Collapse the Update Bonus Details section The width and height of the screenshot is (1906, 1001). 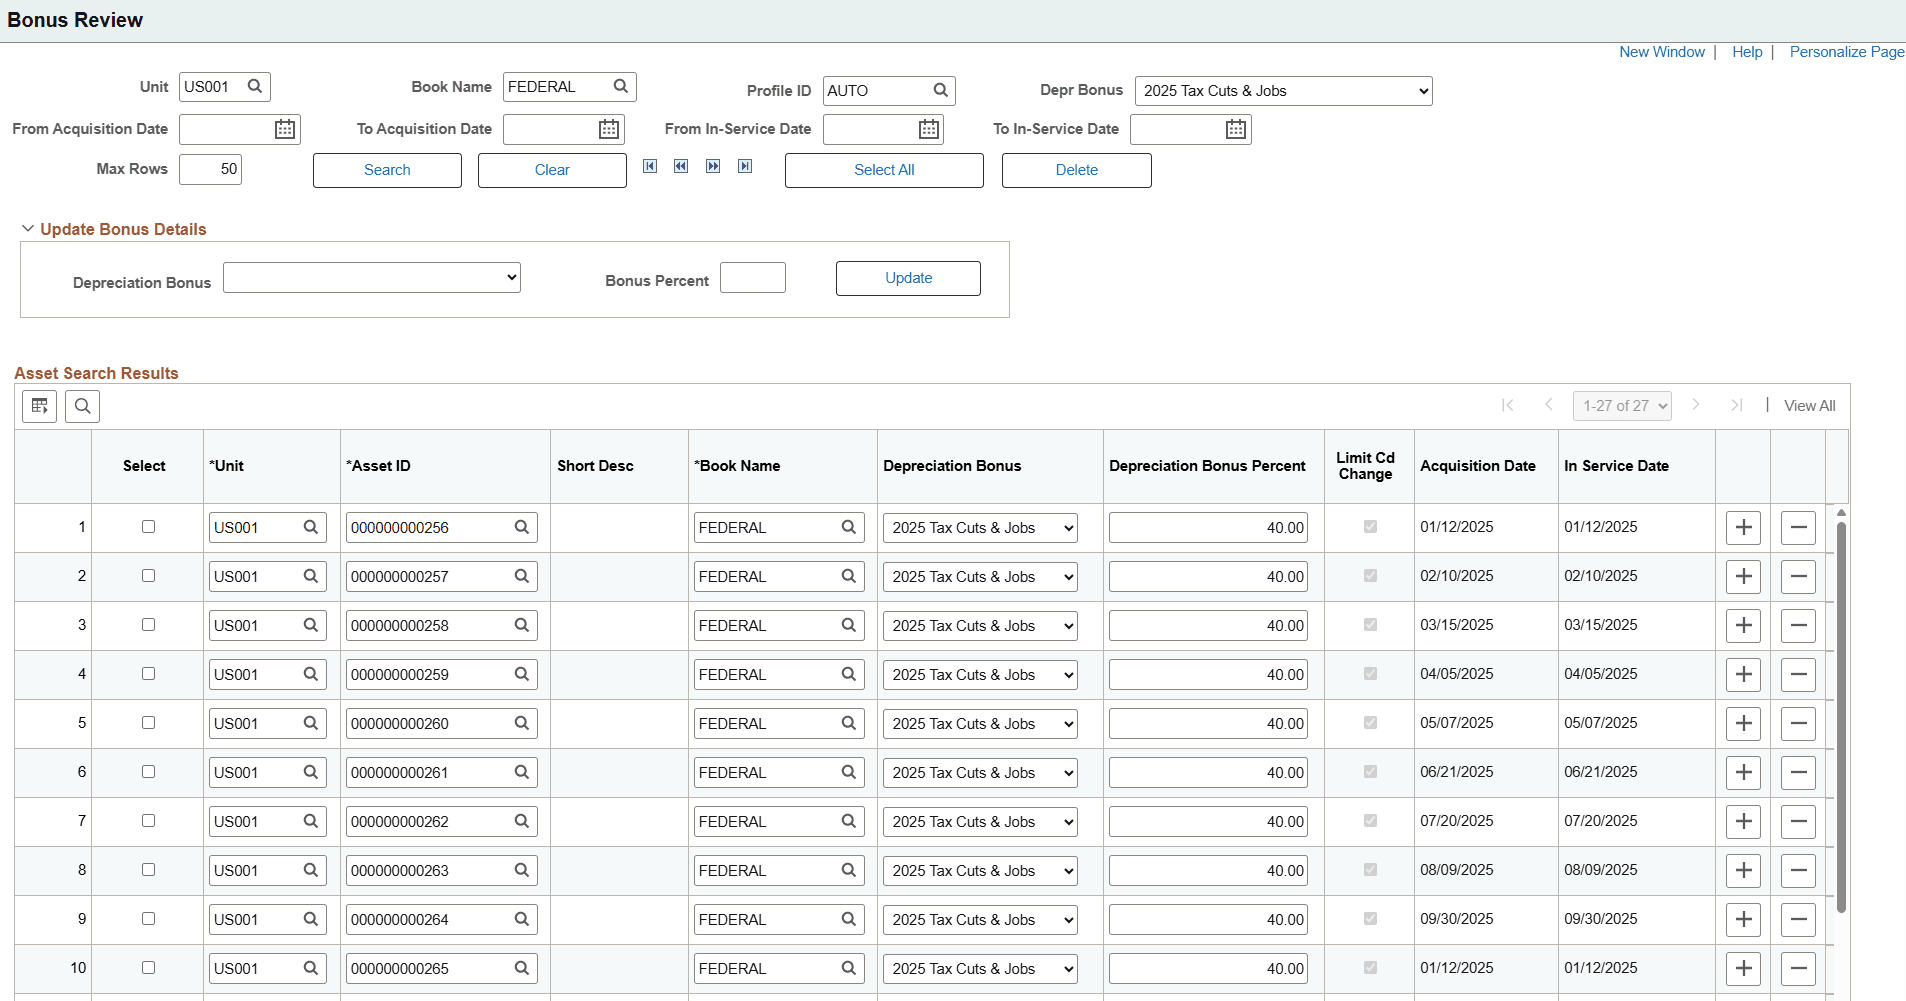coord(28,229)
